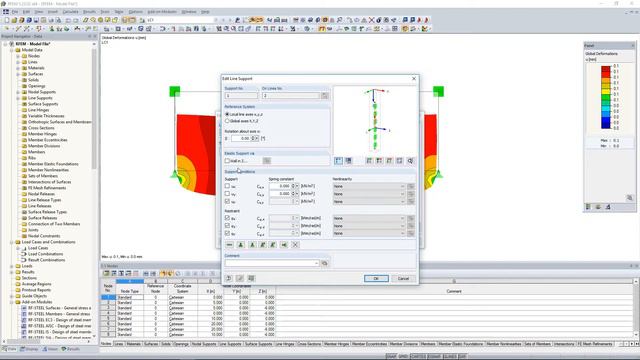The image size is (640, 360).
Task: Click Open file icon in main toolbar
Action: (x=14, y=20)
